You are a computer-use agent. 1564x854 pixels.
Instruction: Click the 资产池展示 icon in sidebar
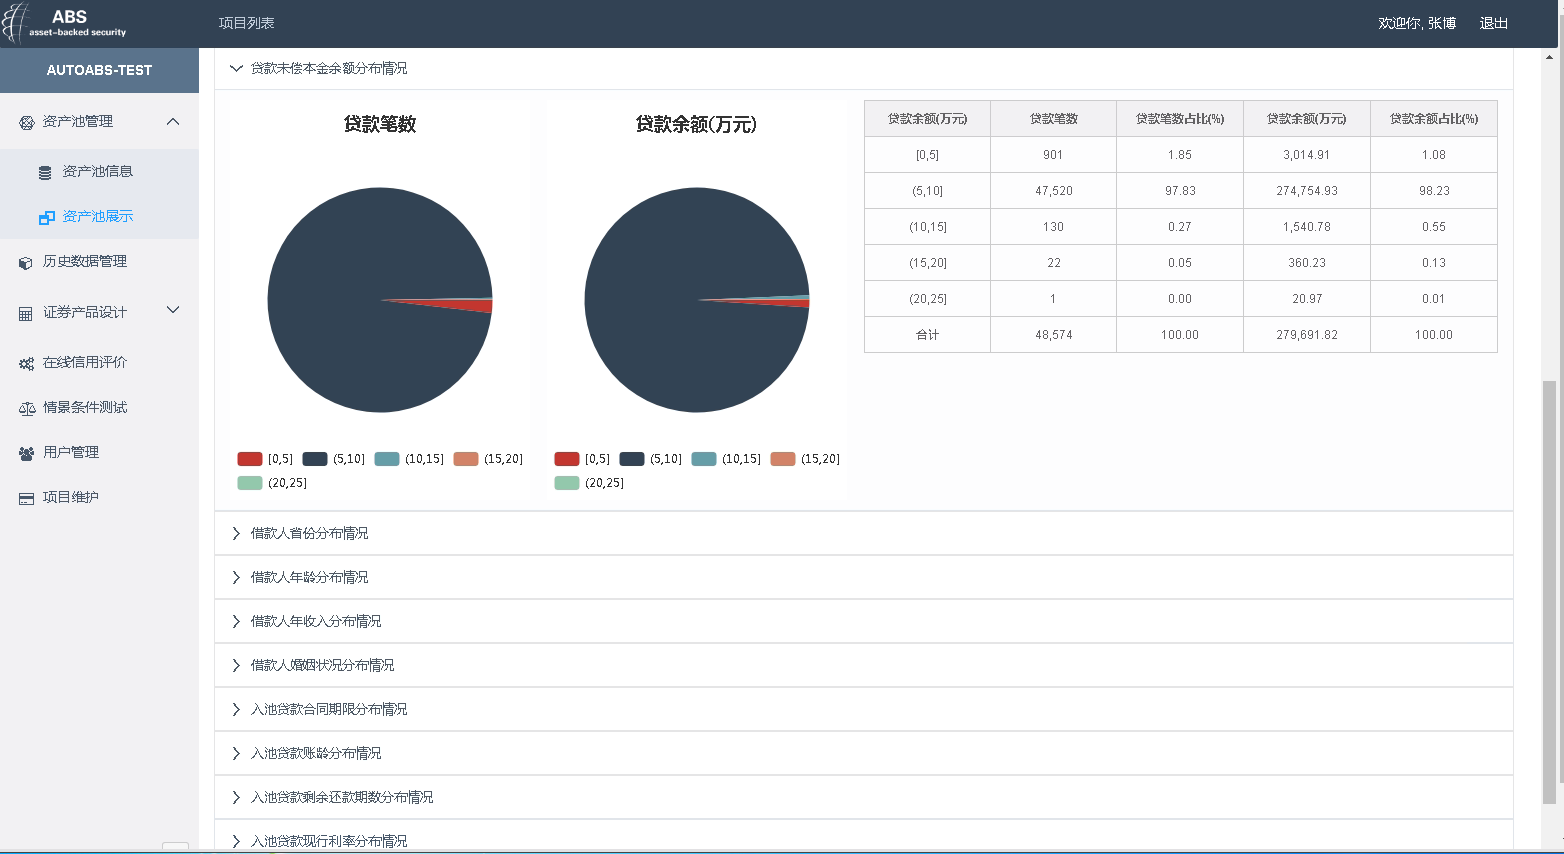(46, 217)
